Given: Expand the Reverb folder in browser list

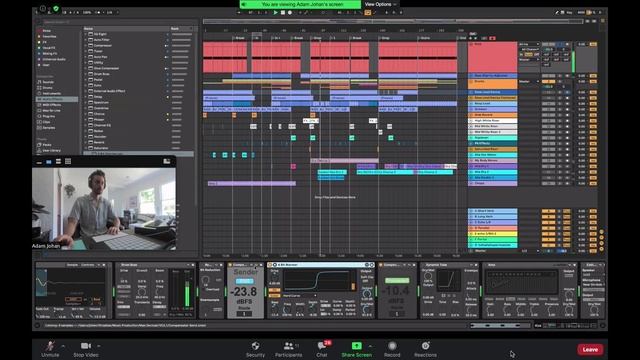Looking at the screenshot, I should click(x=86, y=142).
